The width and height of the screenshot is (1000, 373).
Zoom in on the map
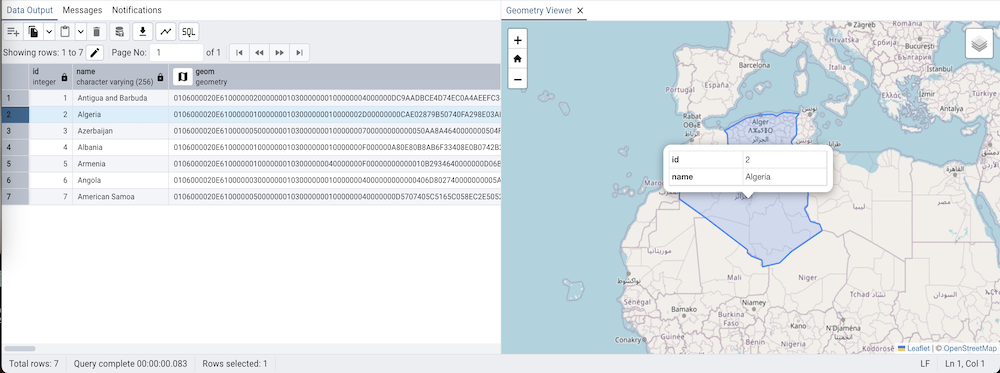click(517, 40)
